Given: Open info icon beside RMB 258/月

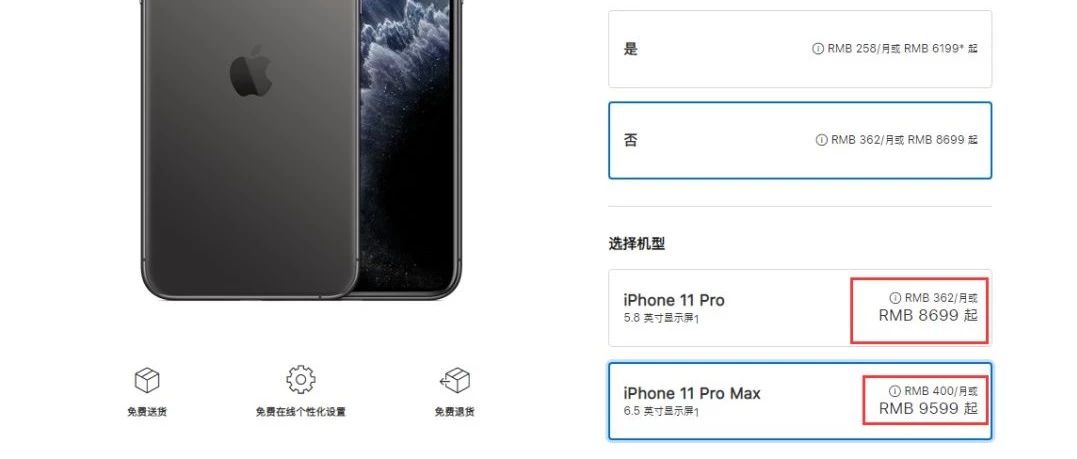Looking at the screenshot, I should 818,49.
